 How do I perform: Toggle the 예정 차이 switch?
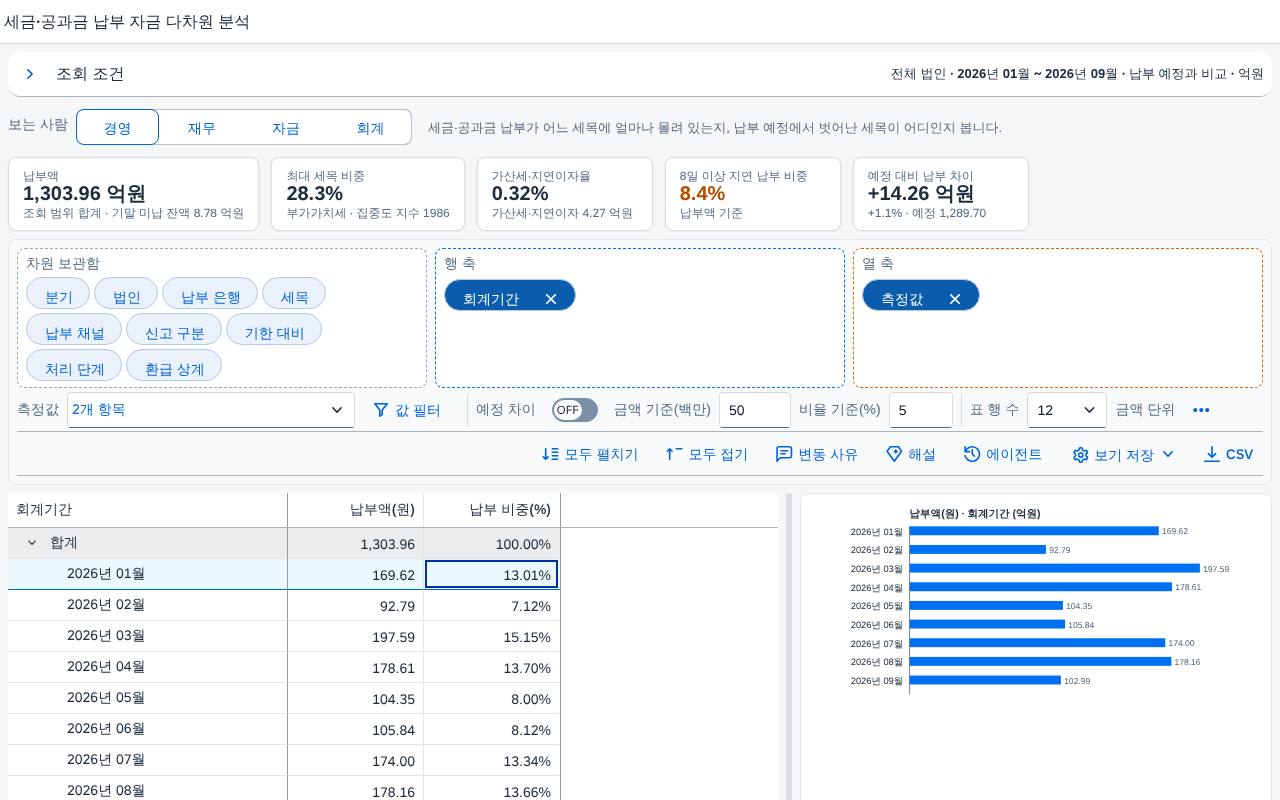click(x=575, y=410)
